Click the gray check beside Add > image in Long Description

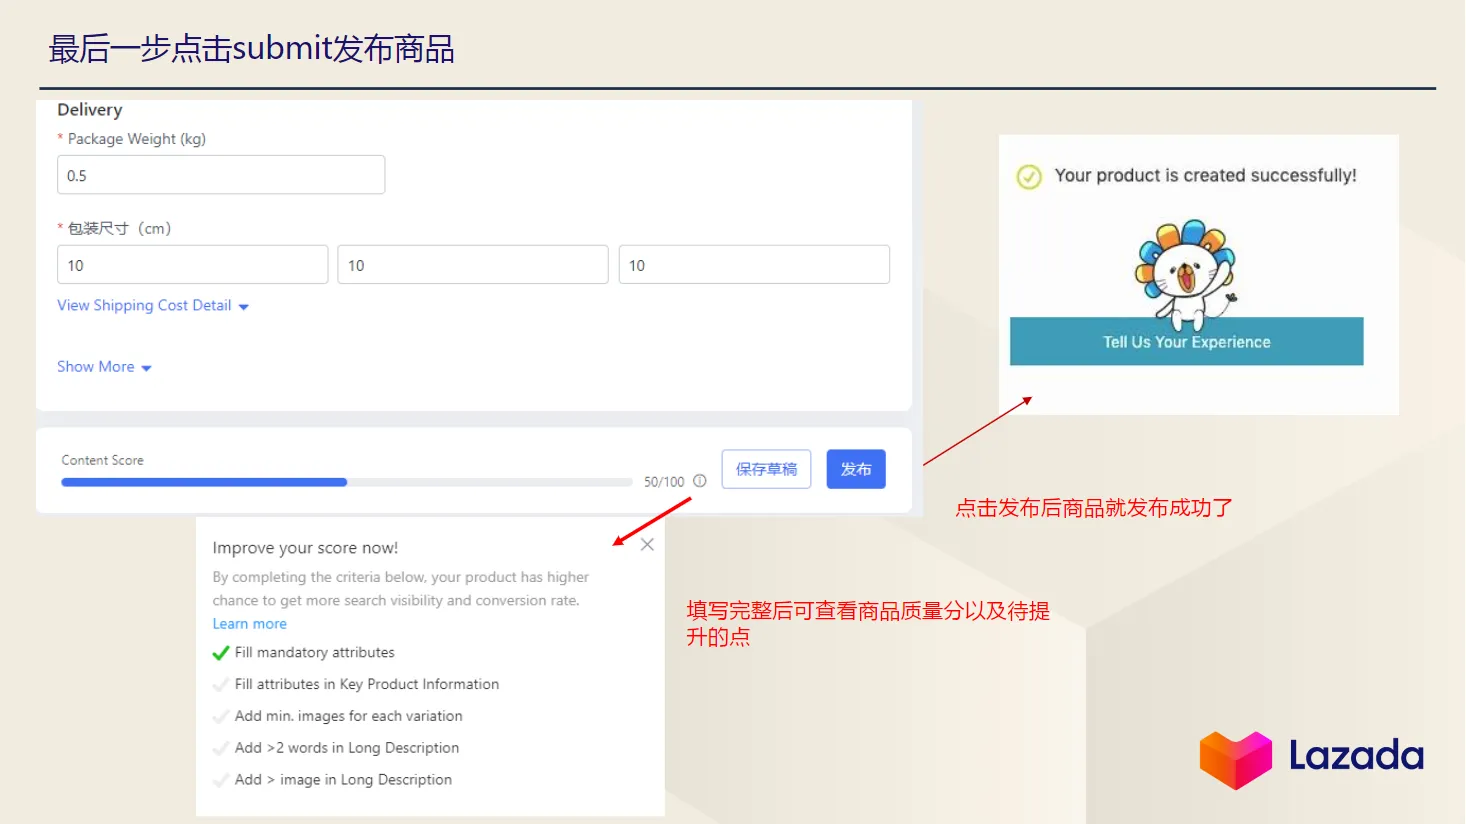pos(221,780)
